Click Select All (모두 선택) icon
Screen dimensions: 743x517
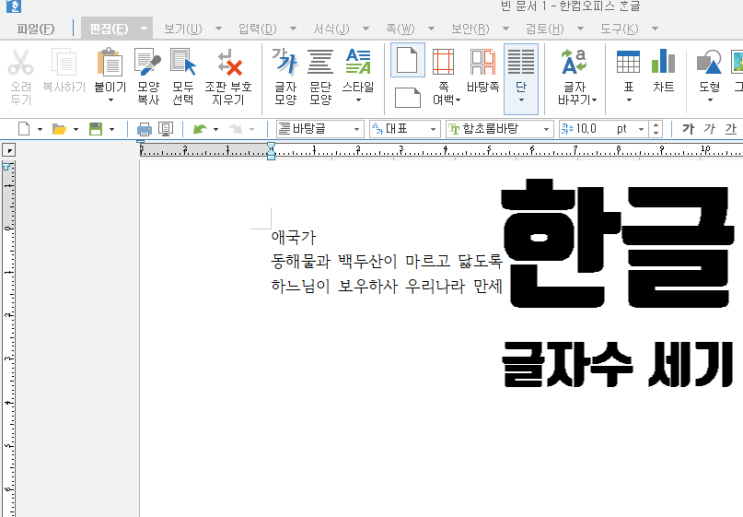tap(183, 63)
